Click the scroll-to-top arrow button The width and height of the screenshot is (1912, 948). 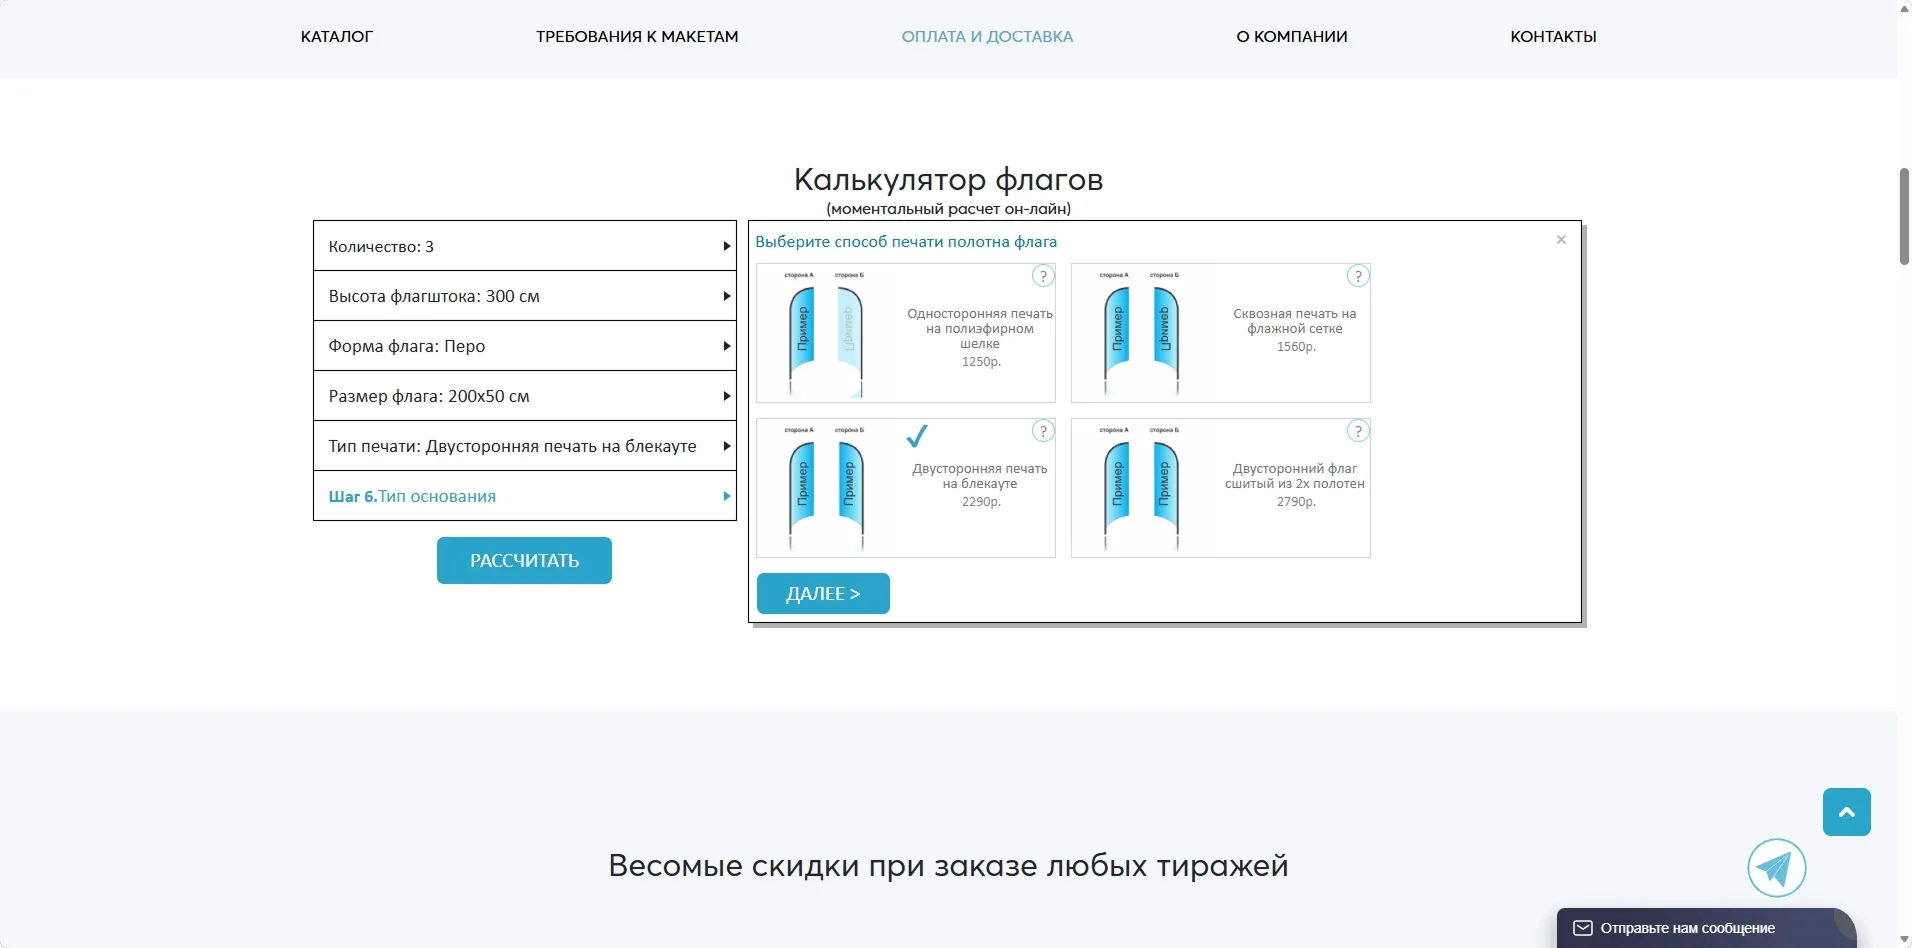[x=1846, y=812]
